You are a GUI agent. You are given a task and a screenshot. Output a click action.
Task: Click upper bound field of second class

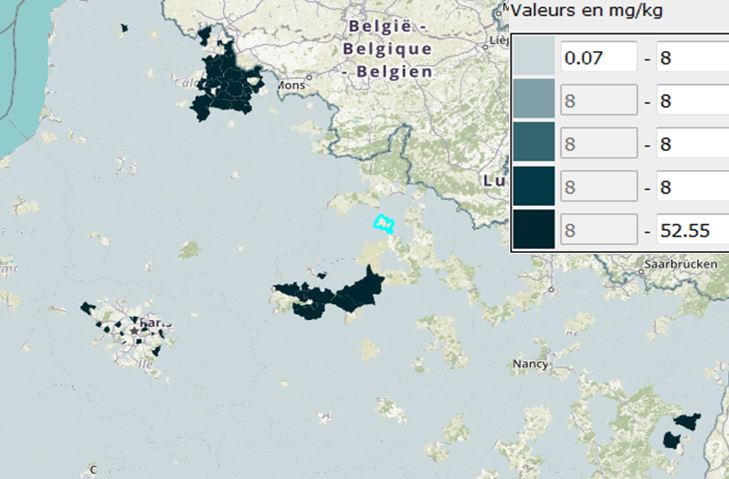coord(691,101)
